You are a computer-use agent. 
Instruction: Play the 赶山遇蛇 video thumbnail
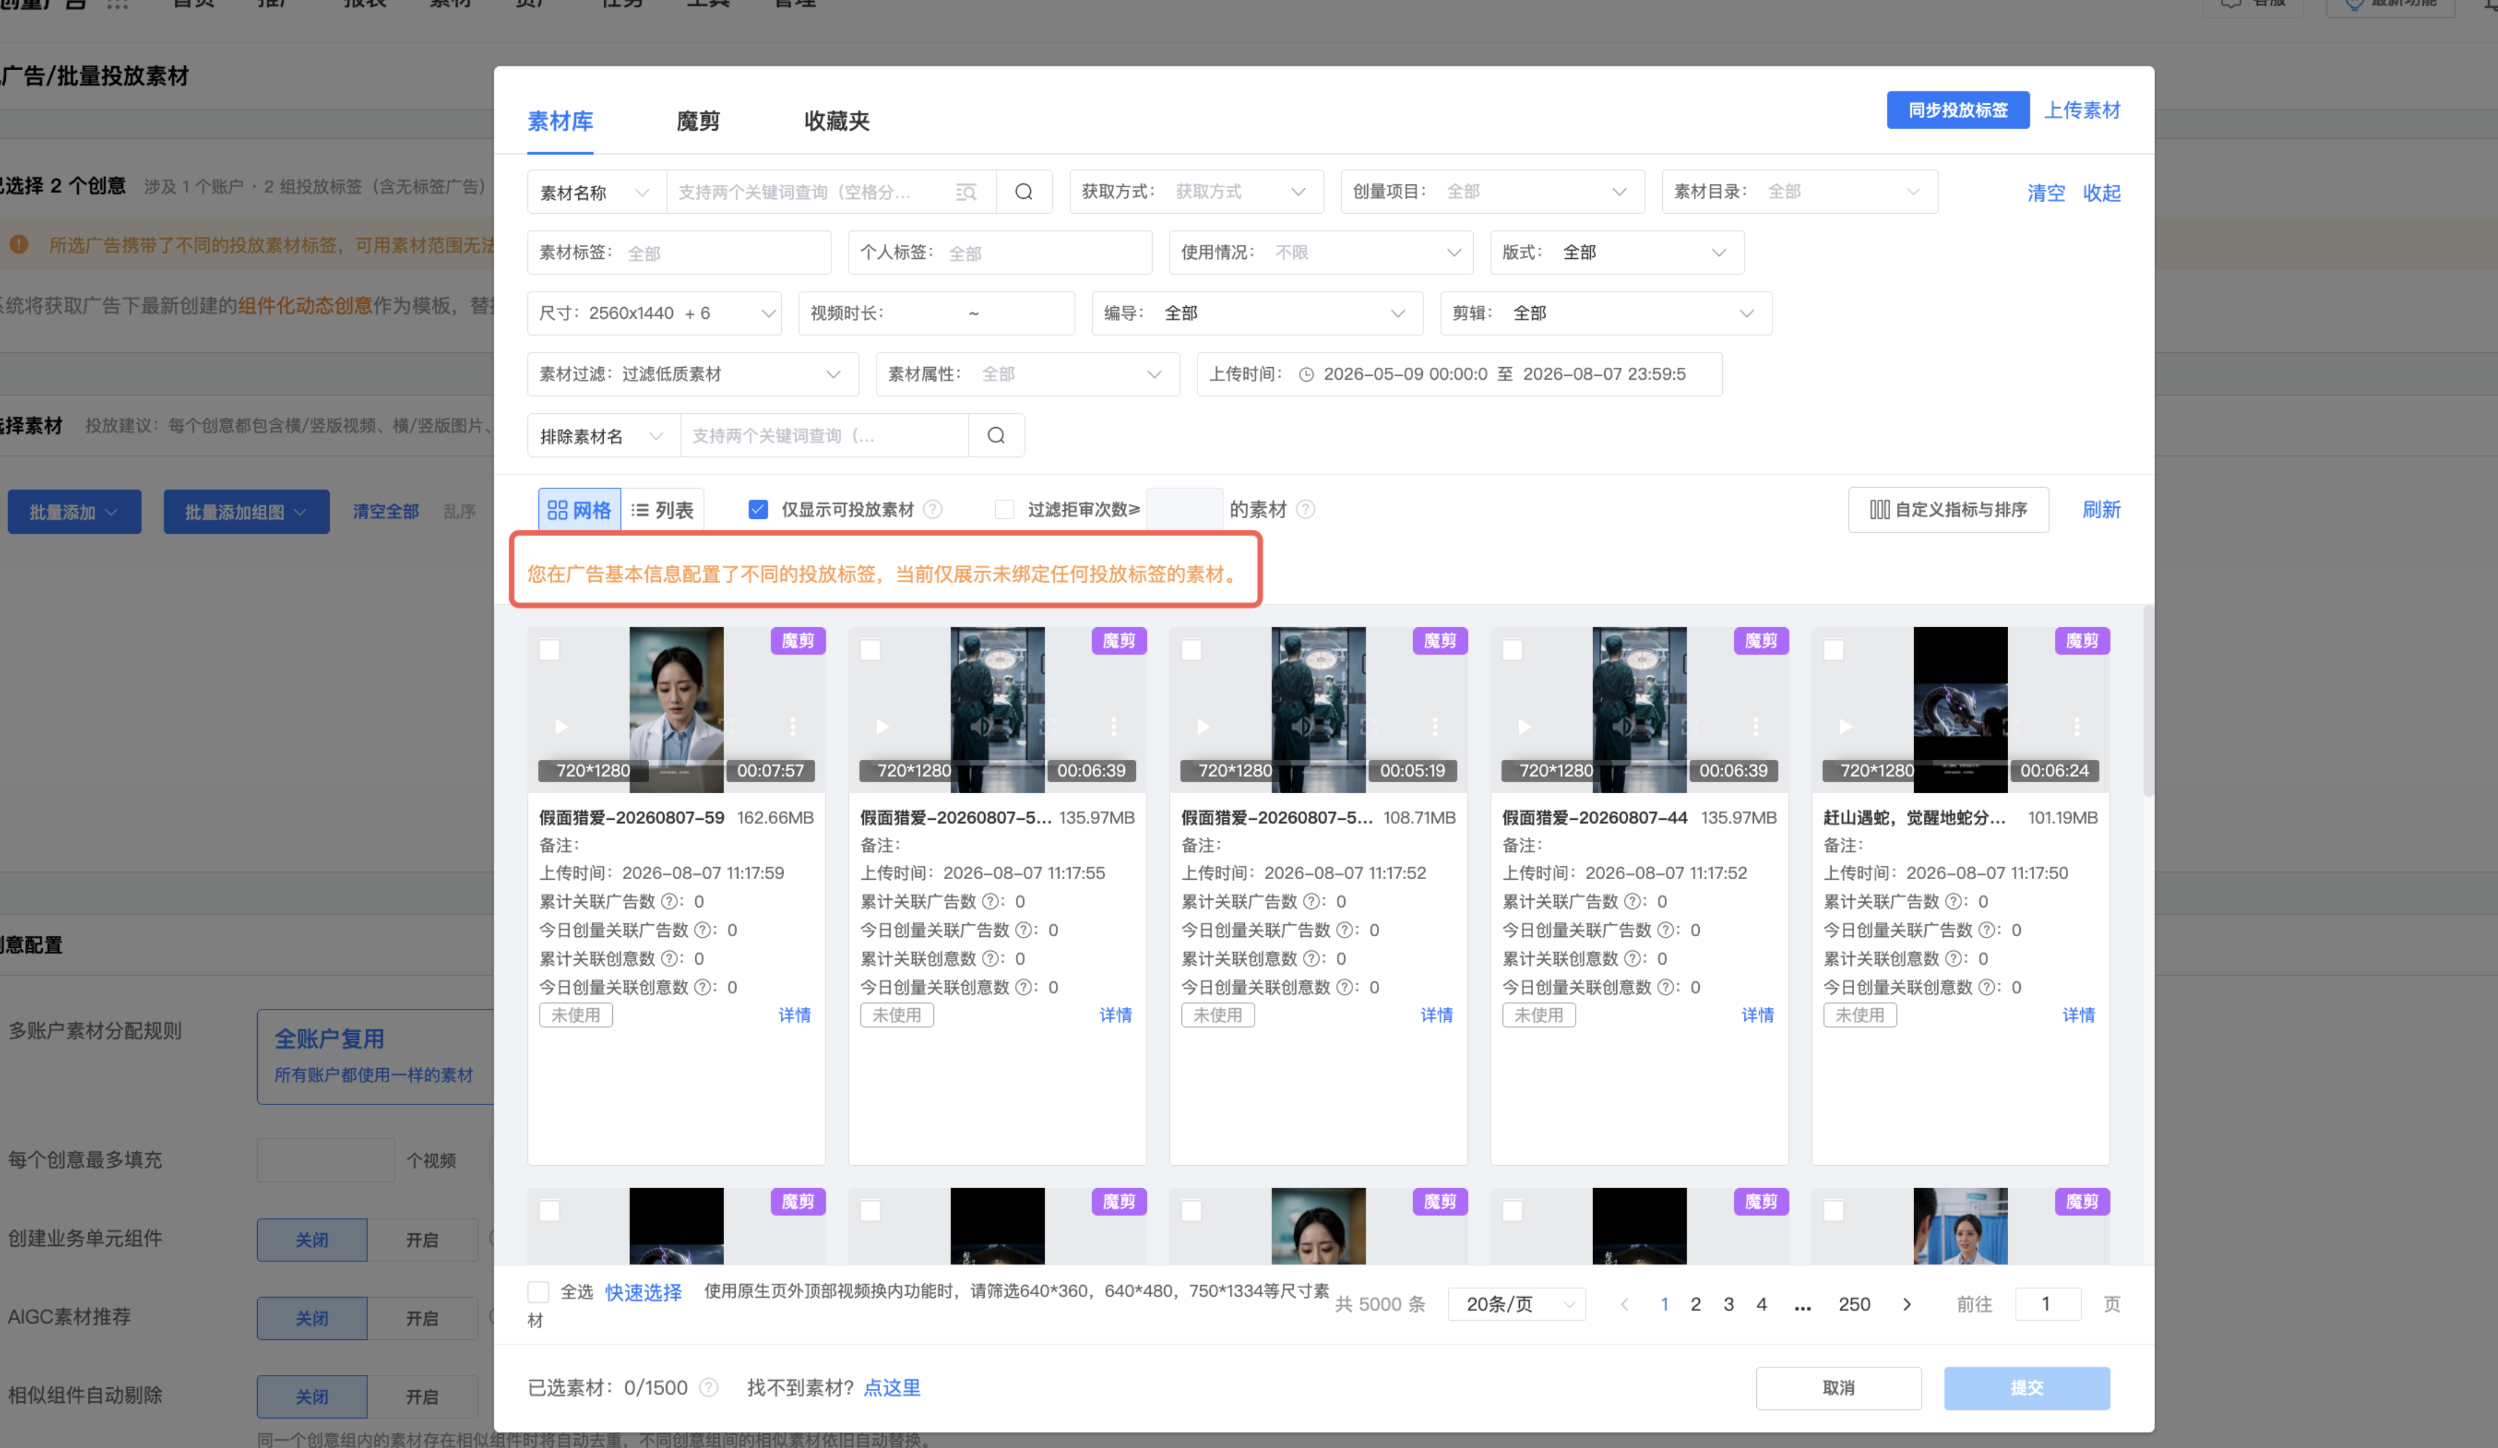pyautogui.click(x=1845, y=726)
